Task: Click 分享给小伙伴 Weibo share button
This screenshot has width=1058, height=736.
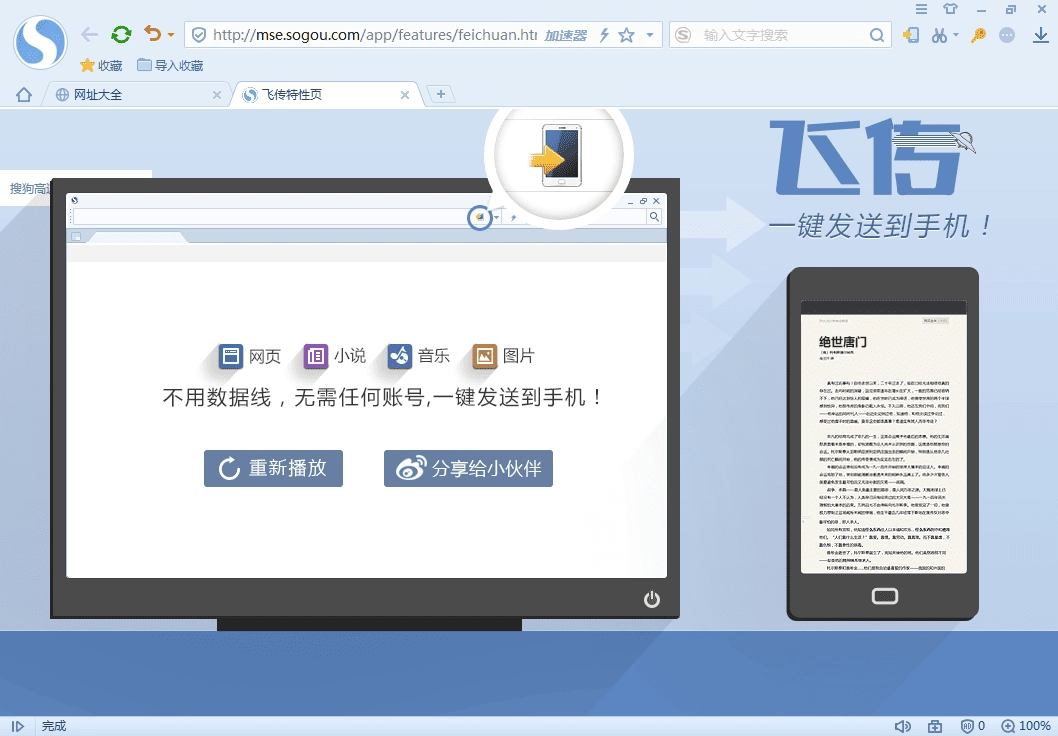Action: pyautogui.click(x=468, y=468)
